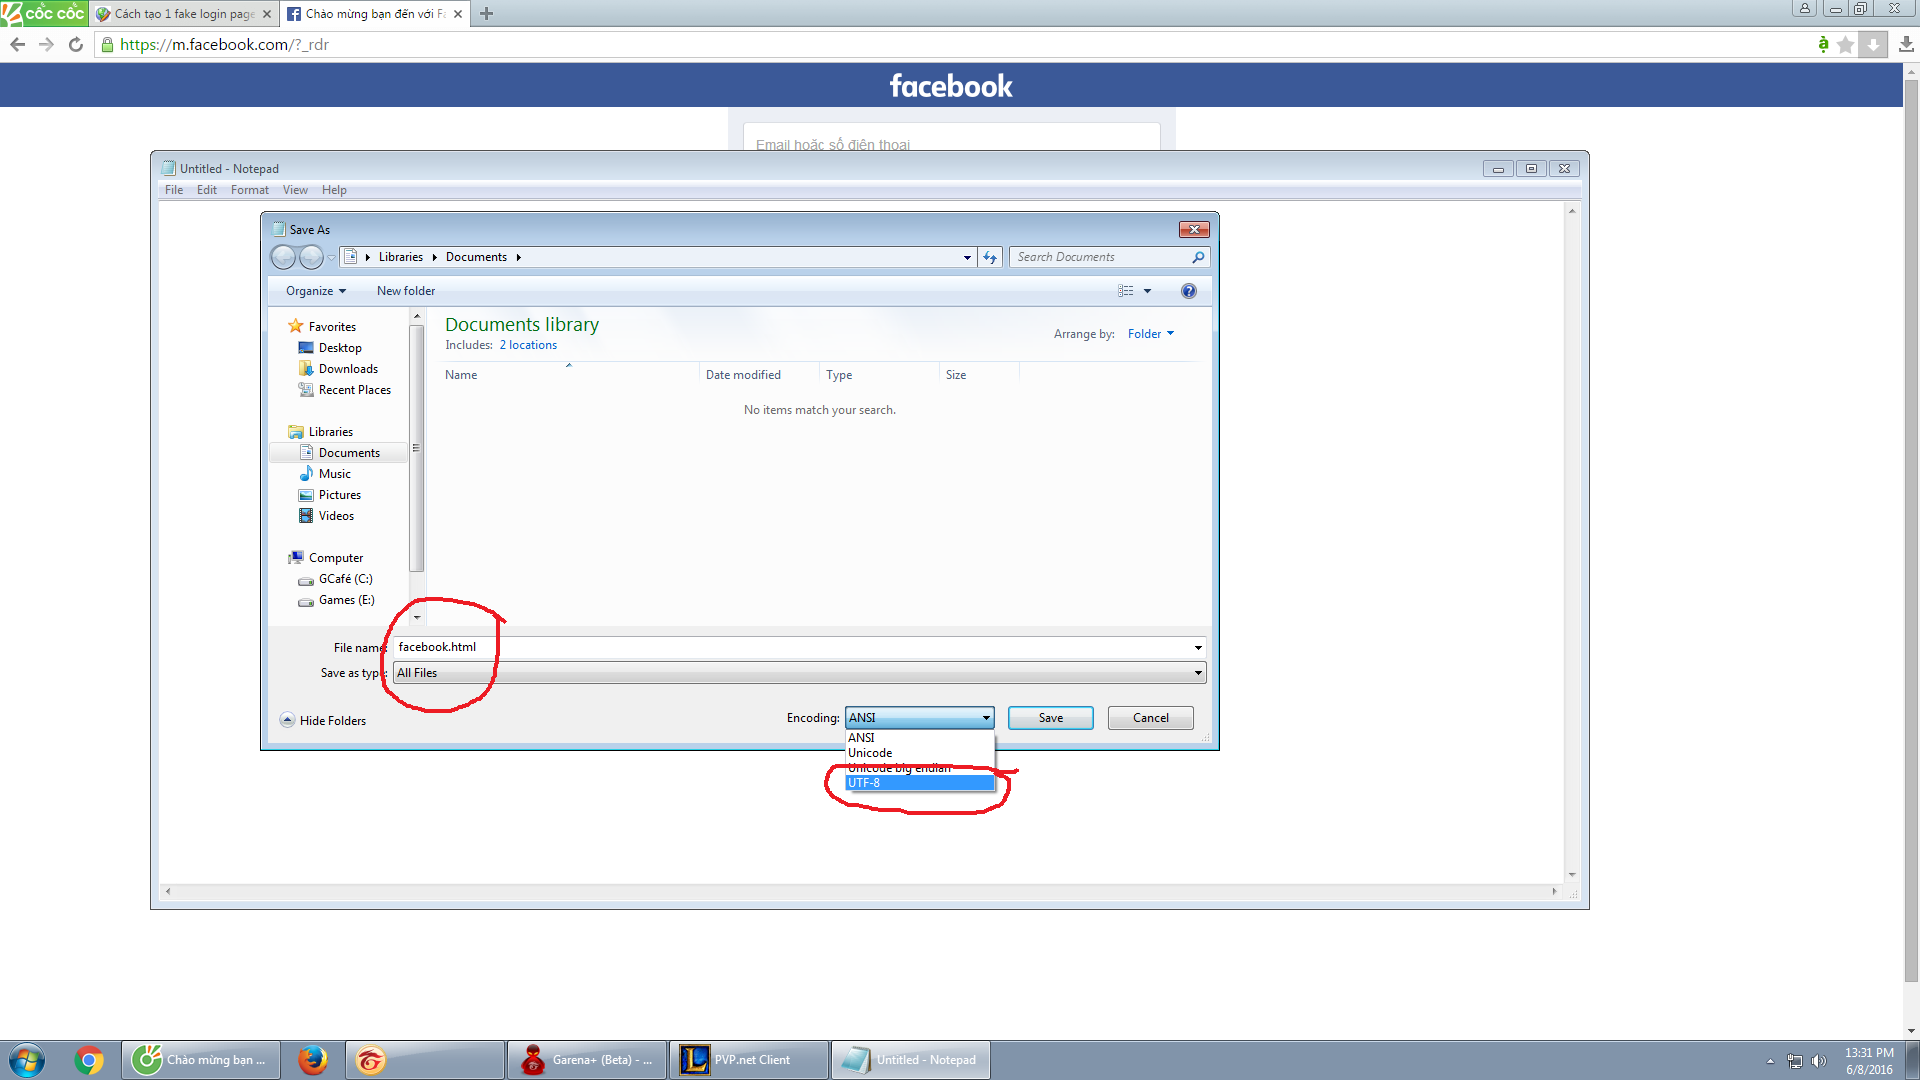
Task: Close the Save As dialog
Action: (1194, 229)
